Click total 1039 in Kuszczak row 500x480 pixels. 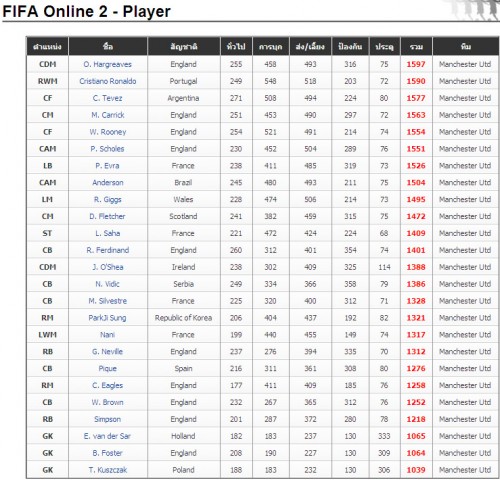(x=416, y=470)
